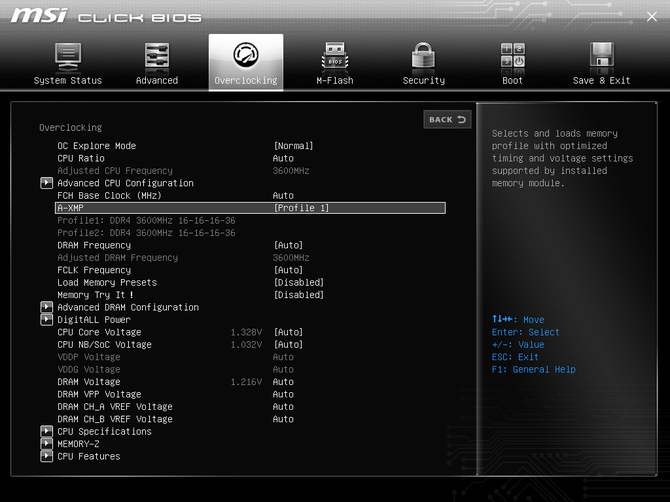Change Memory Try It ! [Disabled] value

[x=299, y=295]
